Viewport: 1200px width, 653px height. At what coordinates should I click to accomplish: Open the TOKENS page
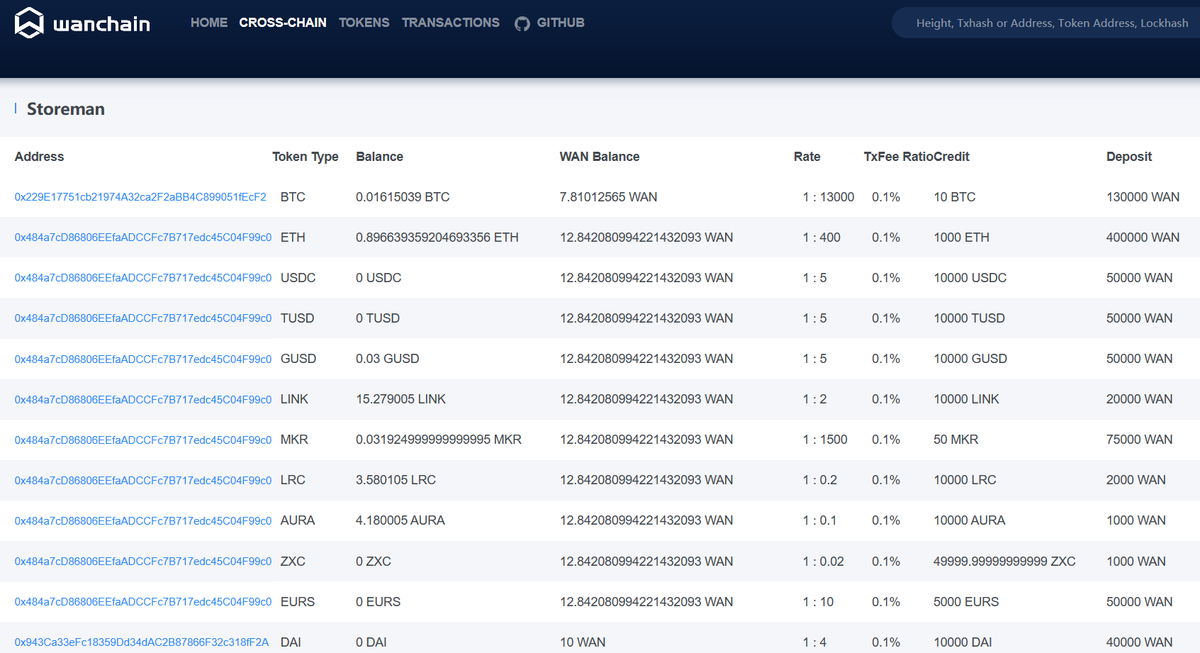pos(364,22)
